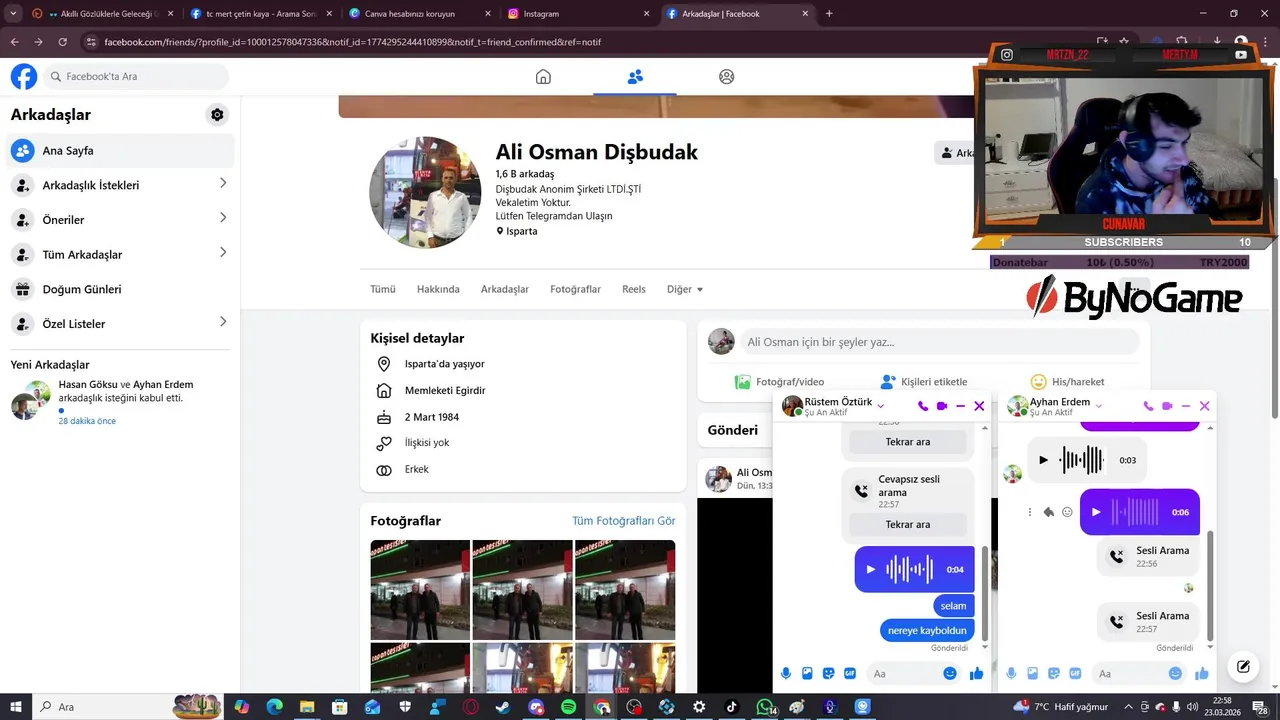1280x720 pixels.
Task: Switch to the Tümü profile tab
Action: 383,289
